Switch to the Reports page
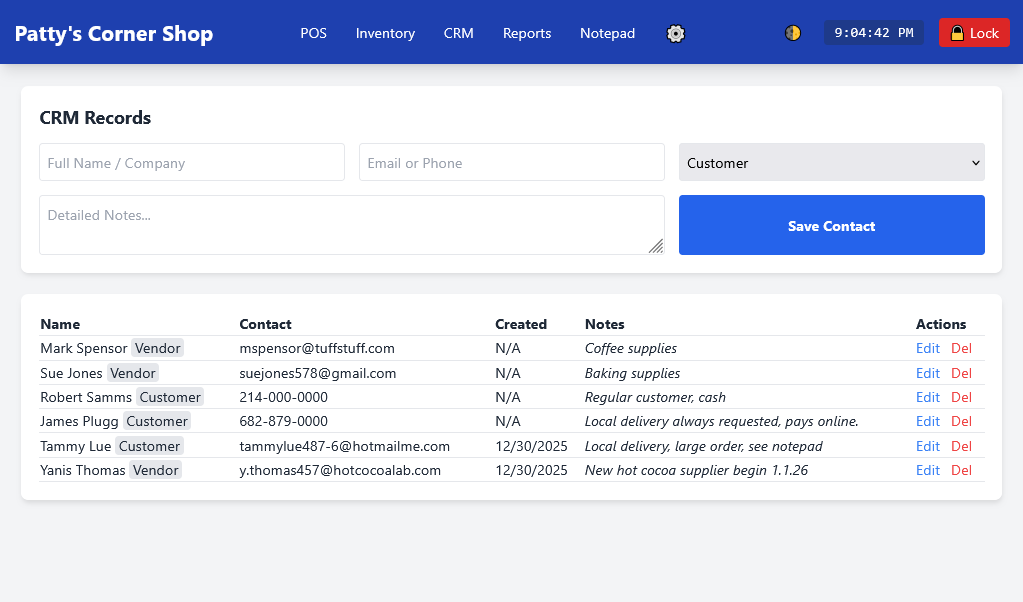Screen dimensions: 1023x602 (527, 33)
